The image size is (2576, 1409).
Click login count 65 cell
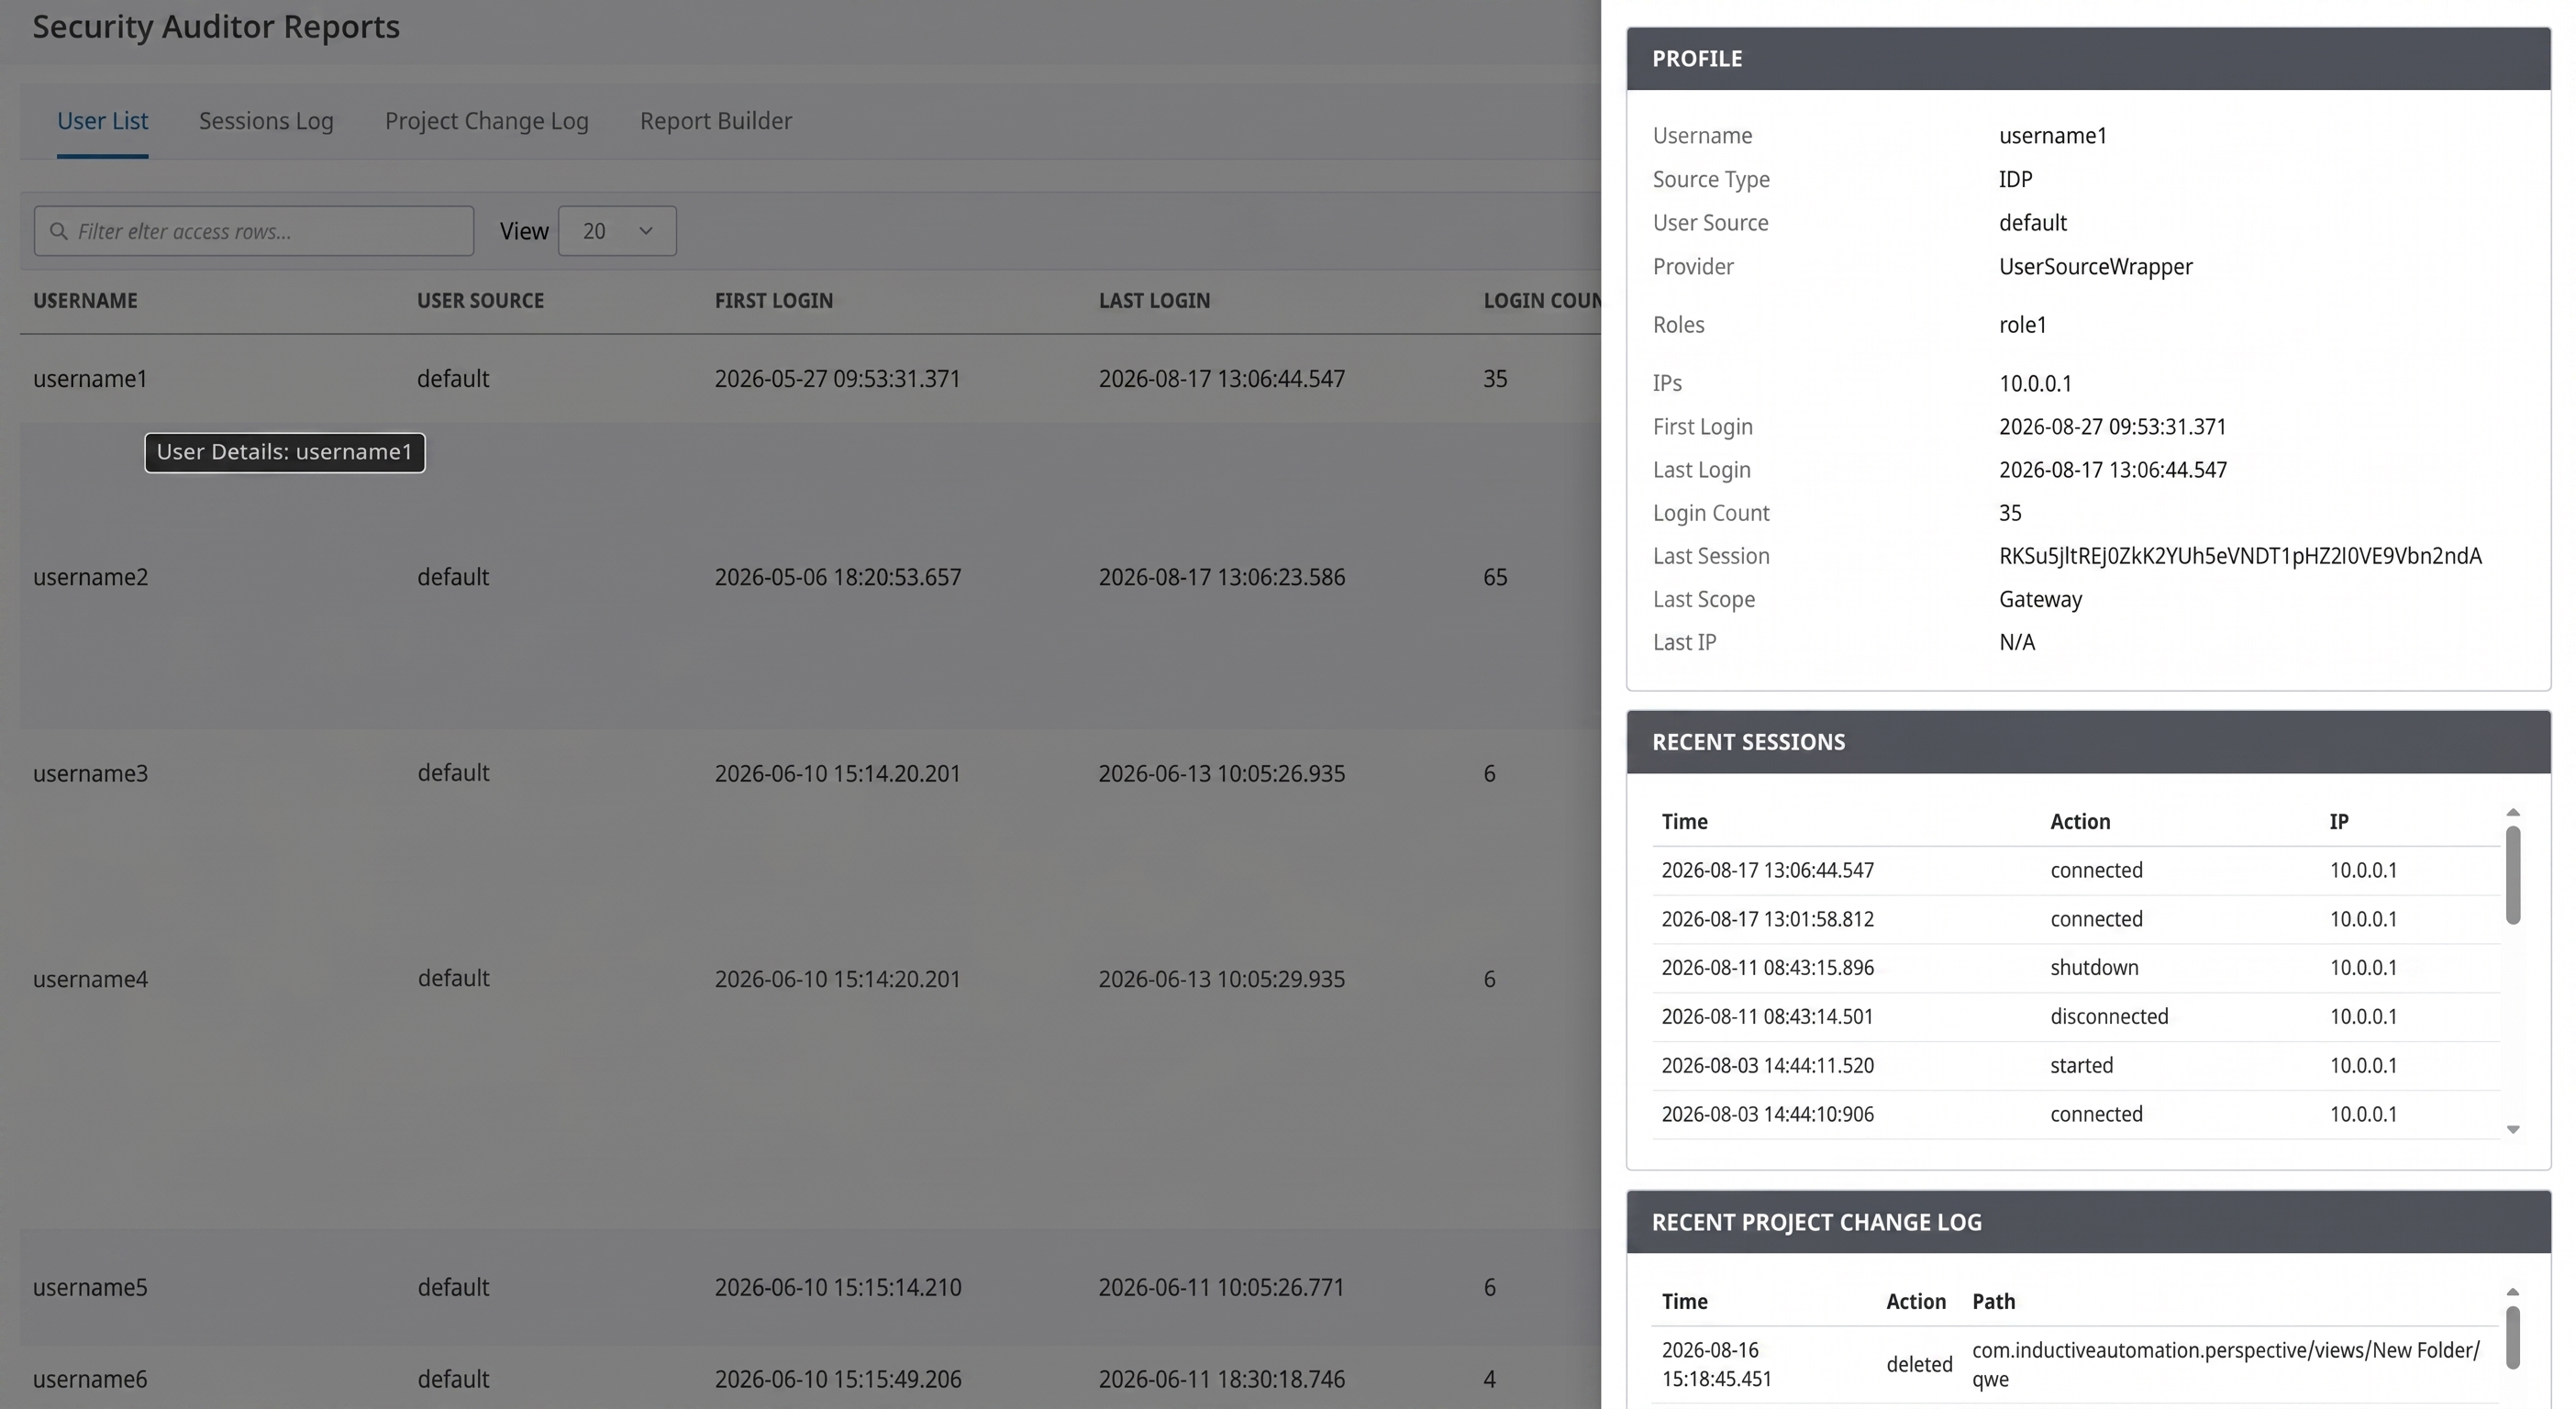tap(1495, 577)
